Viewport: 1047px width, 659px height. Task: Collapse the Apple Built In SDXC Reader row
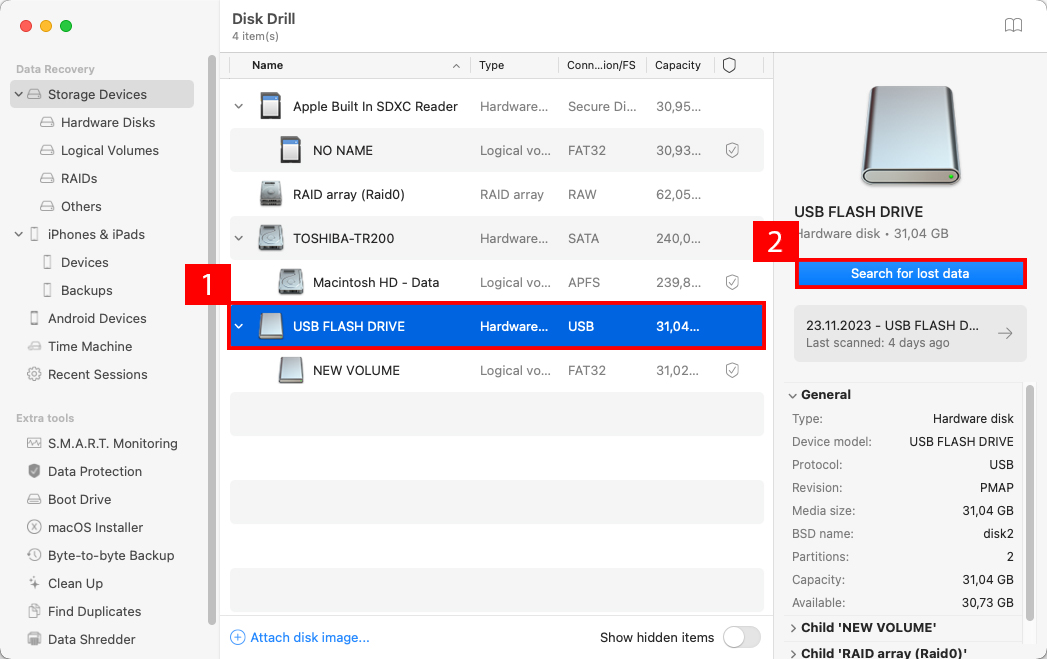point(238,106)
